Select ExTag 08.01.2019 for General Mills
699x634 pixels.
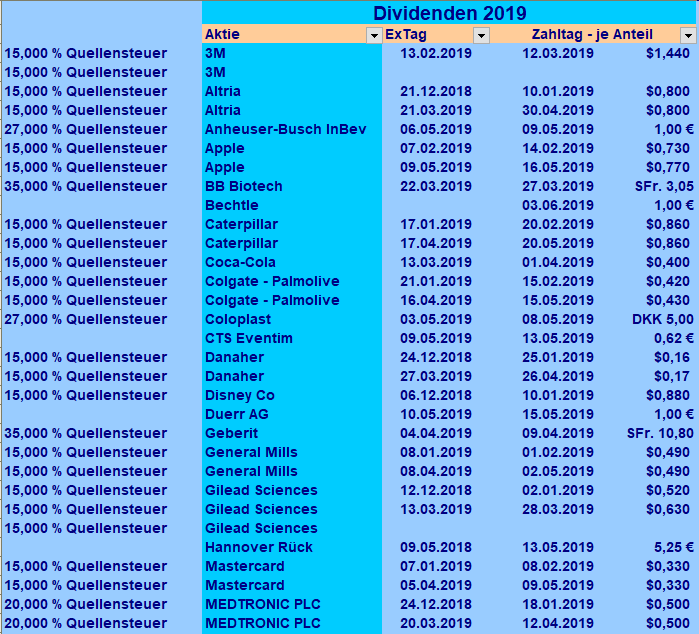point(436,453)
